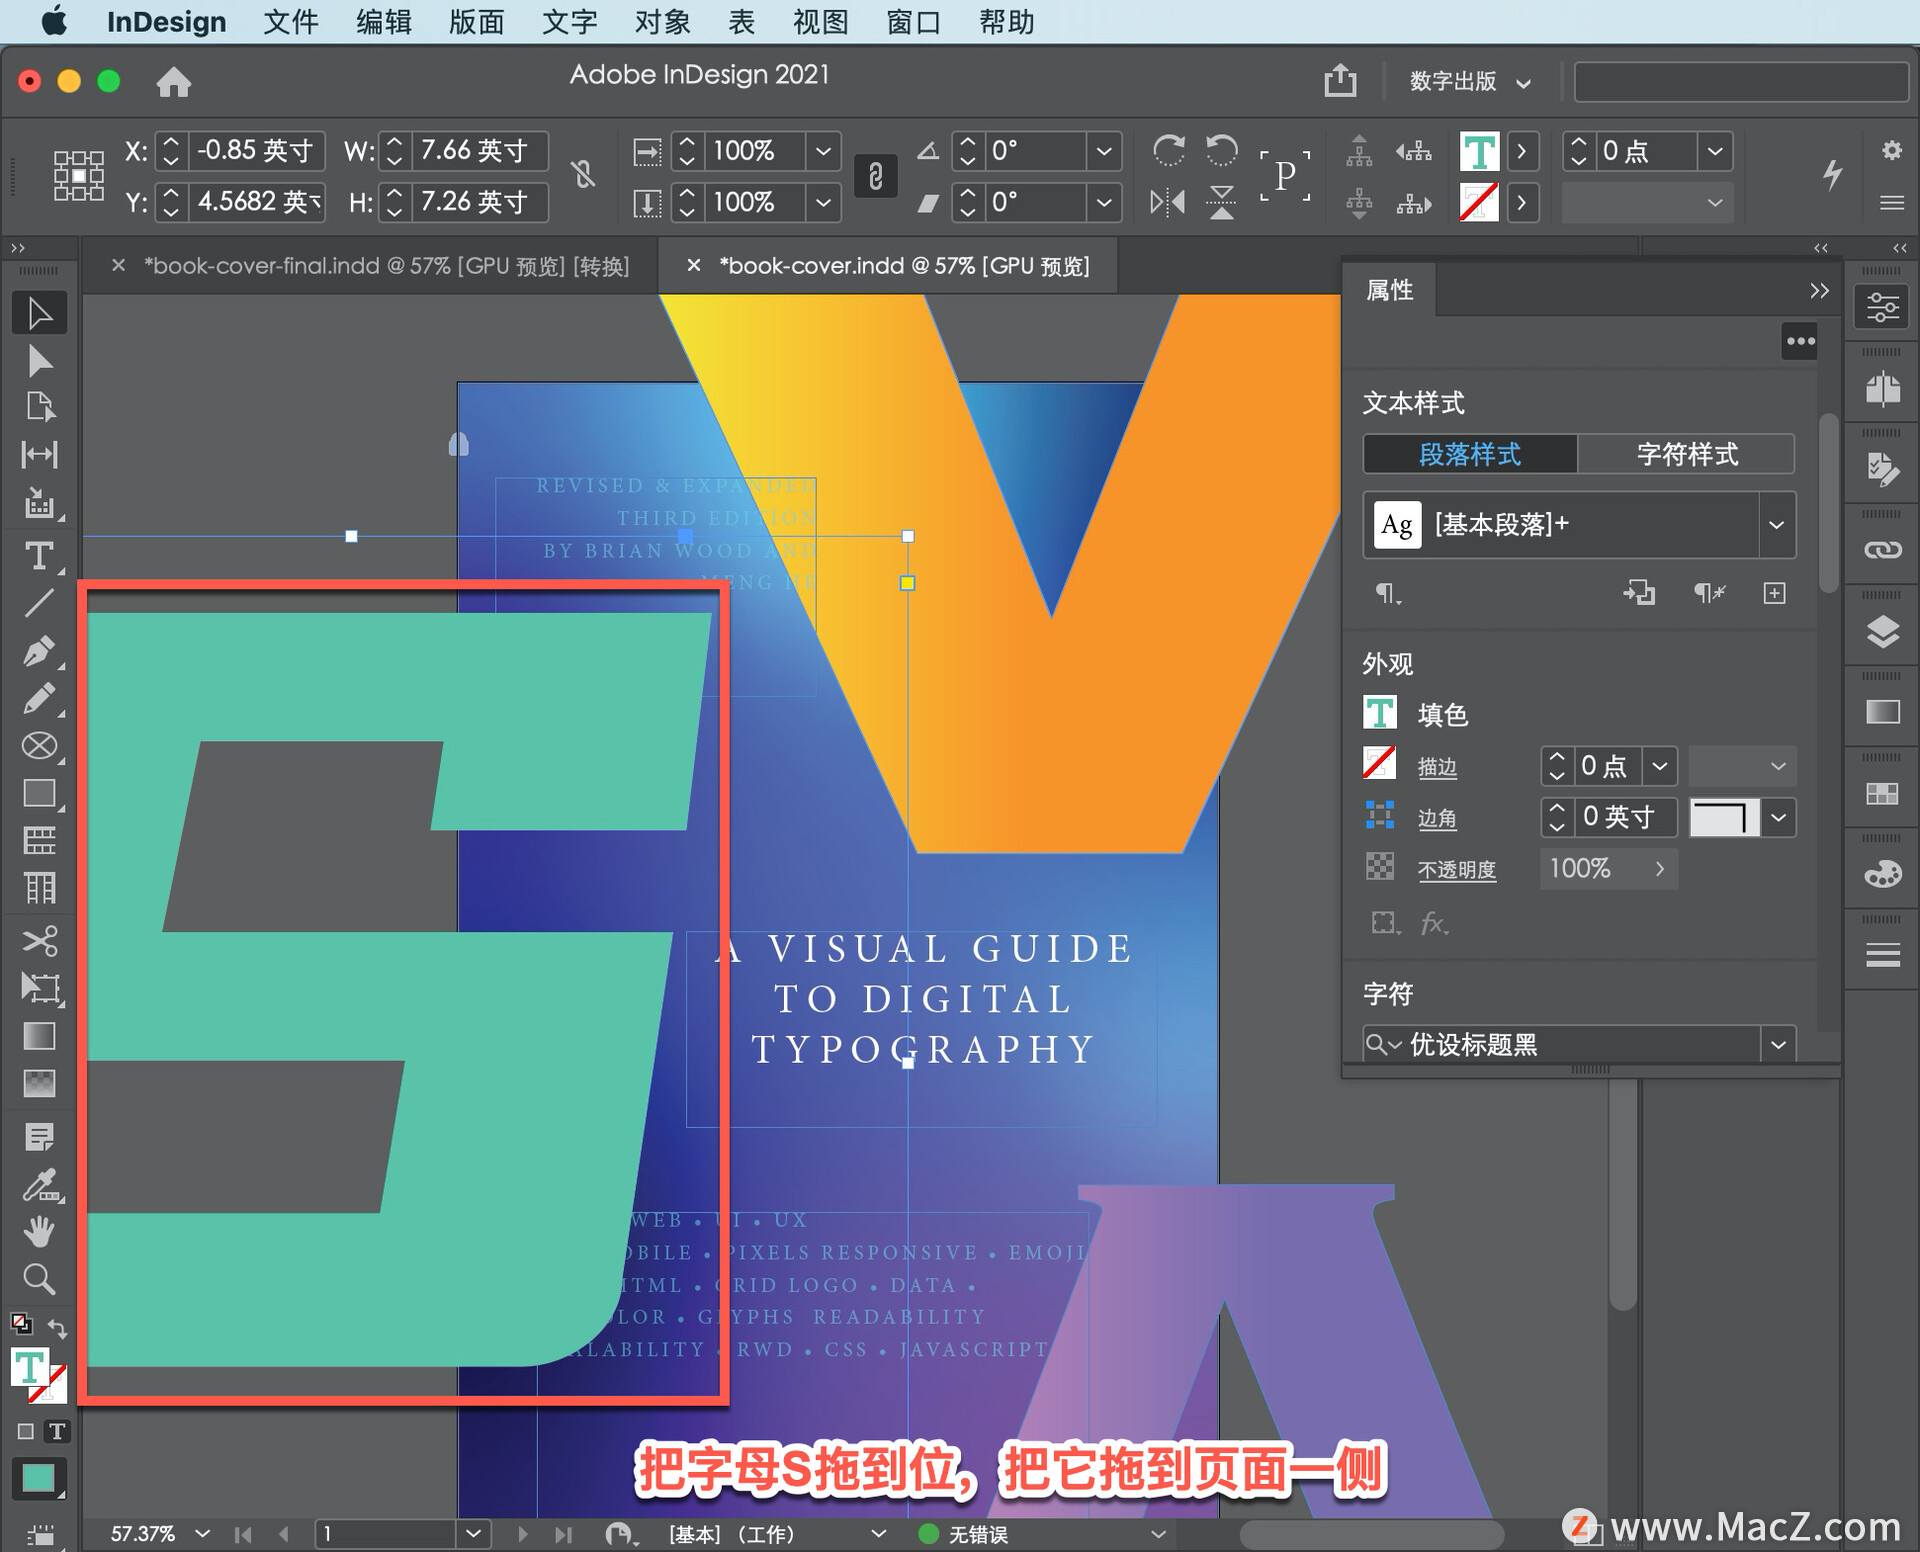This screenshot has width=1920, height=1552.
Task: Select the Type tool in toolbar
Action: pos(39,556)
